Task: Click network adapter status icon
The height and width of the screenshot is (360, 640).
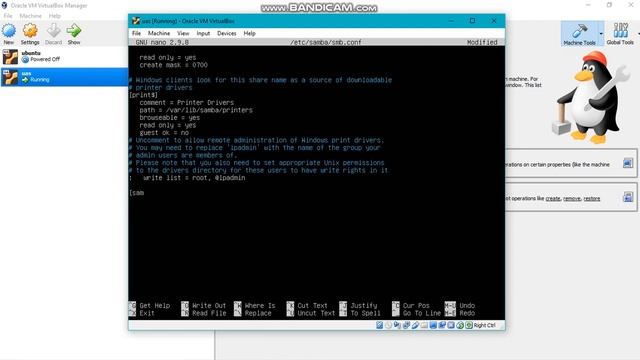Action: tap(406, 325)
